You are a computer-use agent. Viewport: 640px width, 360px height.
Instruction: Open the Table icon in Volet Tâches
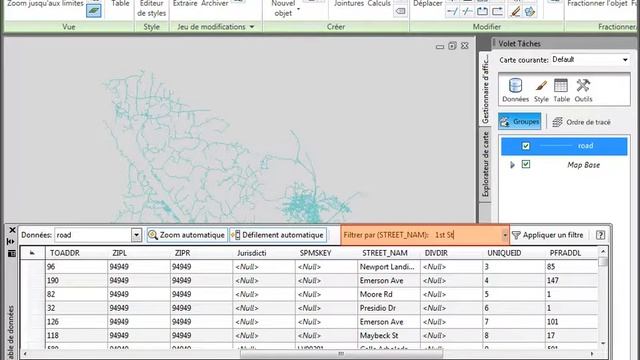pos(561,90)
